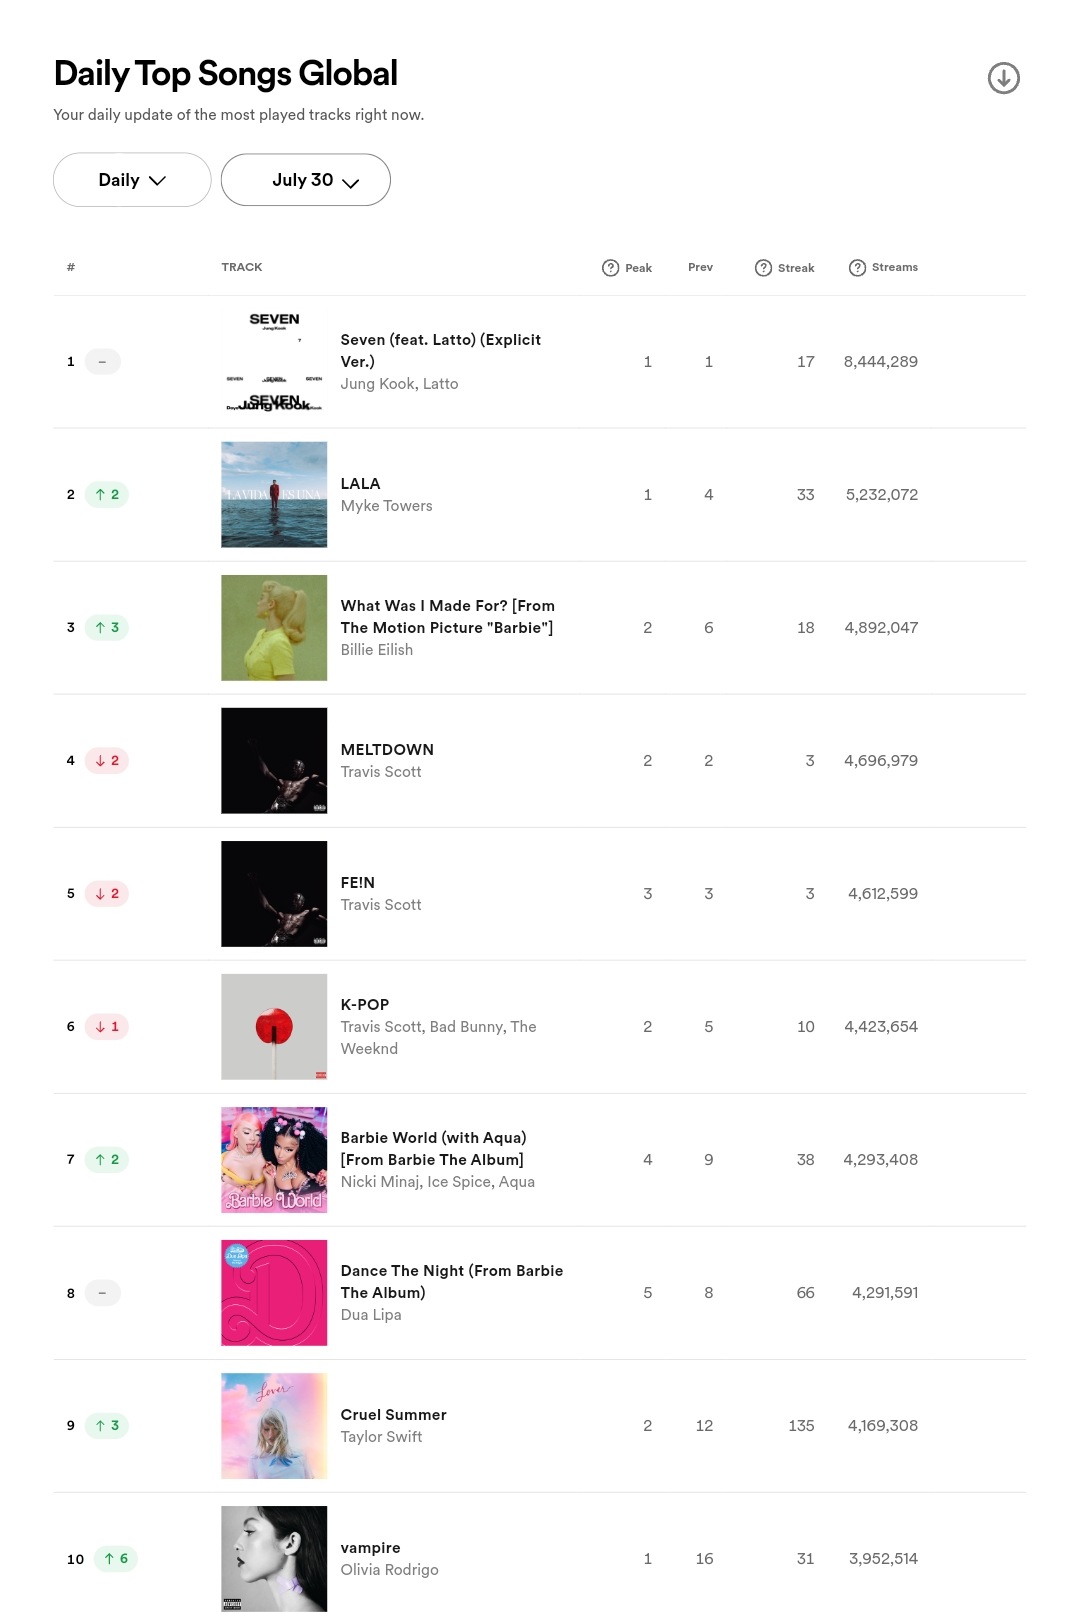
Task: Click the Barbie World album artwork
Action: [274, 1160]
